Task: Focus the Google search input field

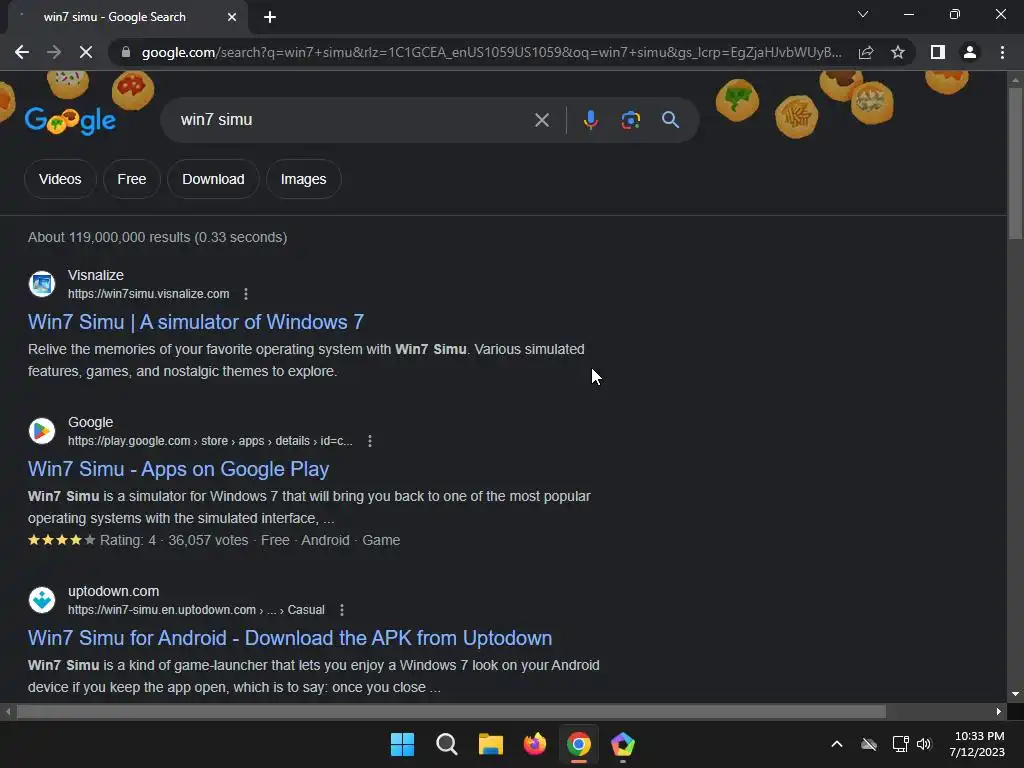Action: point(353,120)
